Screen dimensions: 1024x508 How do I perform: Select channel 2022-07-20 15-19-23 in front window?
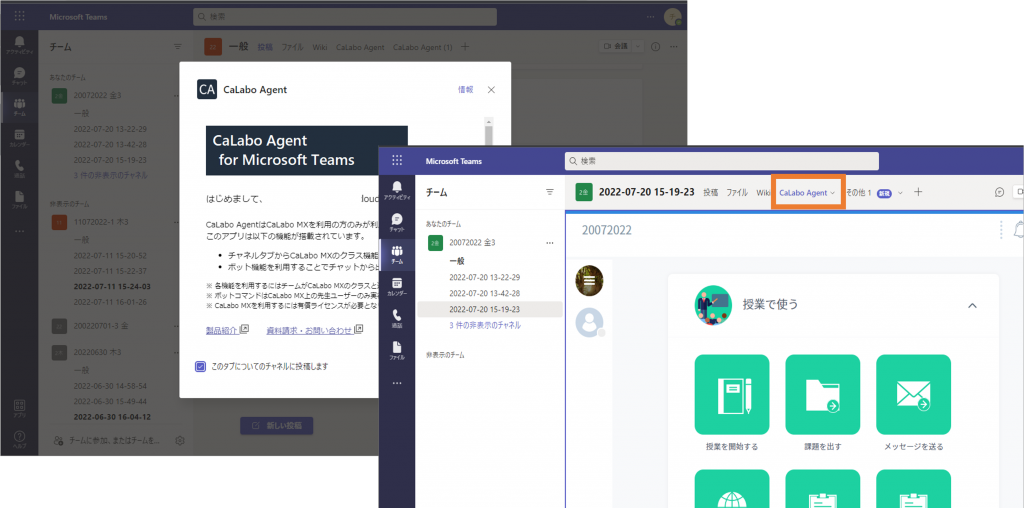point(489,309)
